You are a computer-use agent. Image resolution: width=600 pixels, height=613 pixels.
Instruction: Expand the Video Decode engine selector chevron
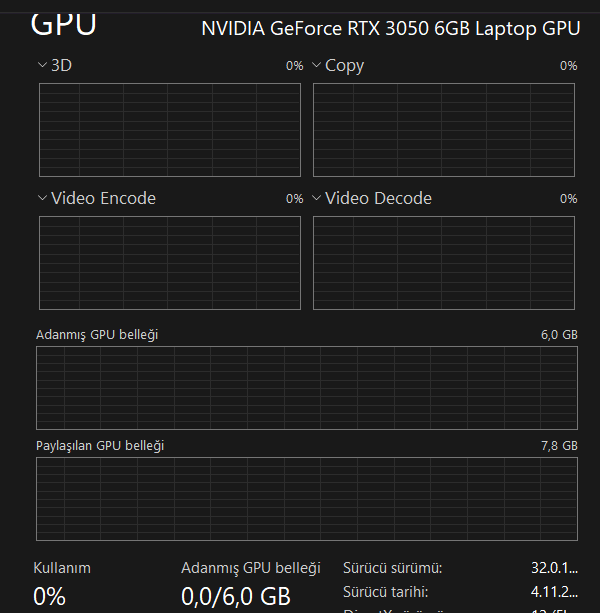pyautogui.click(x=317, y=198)
